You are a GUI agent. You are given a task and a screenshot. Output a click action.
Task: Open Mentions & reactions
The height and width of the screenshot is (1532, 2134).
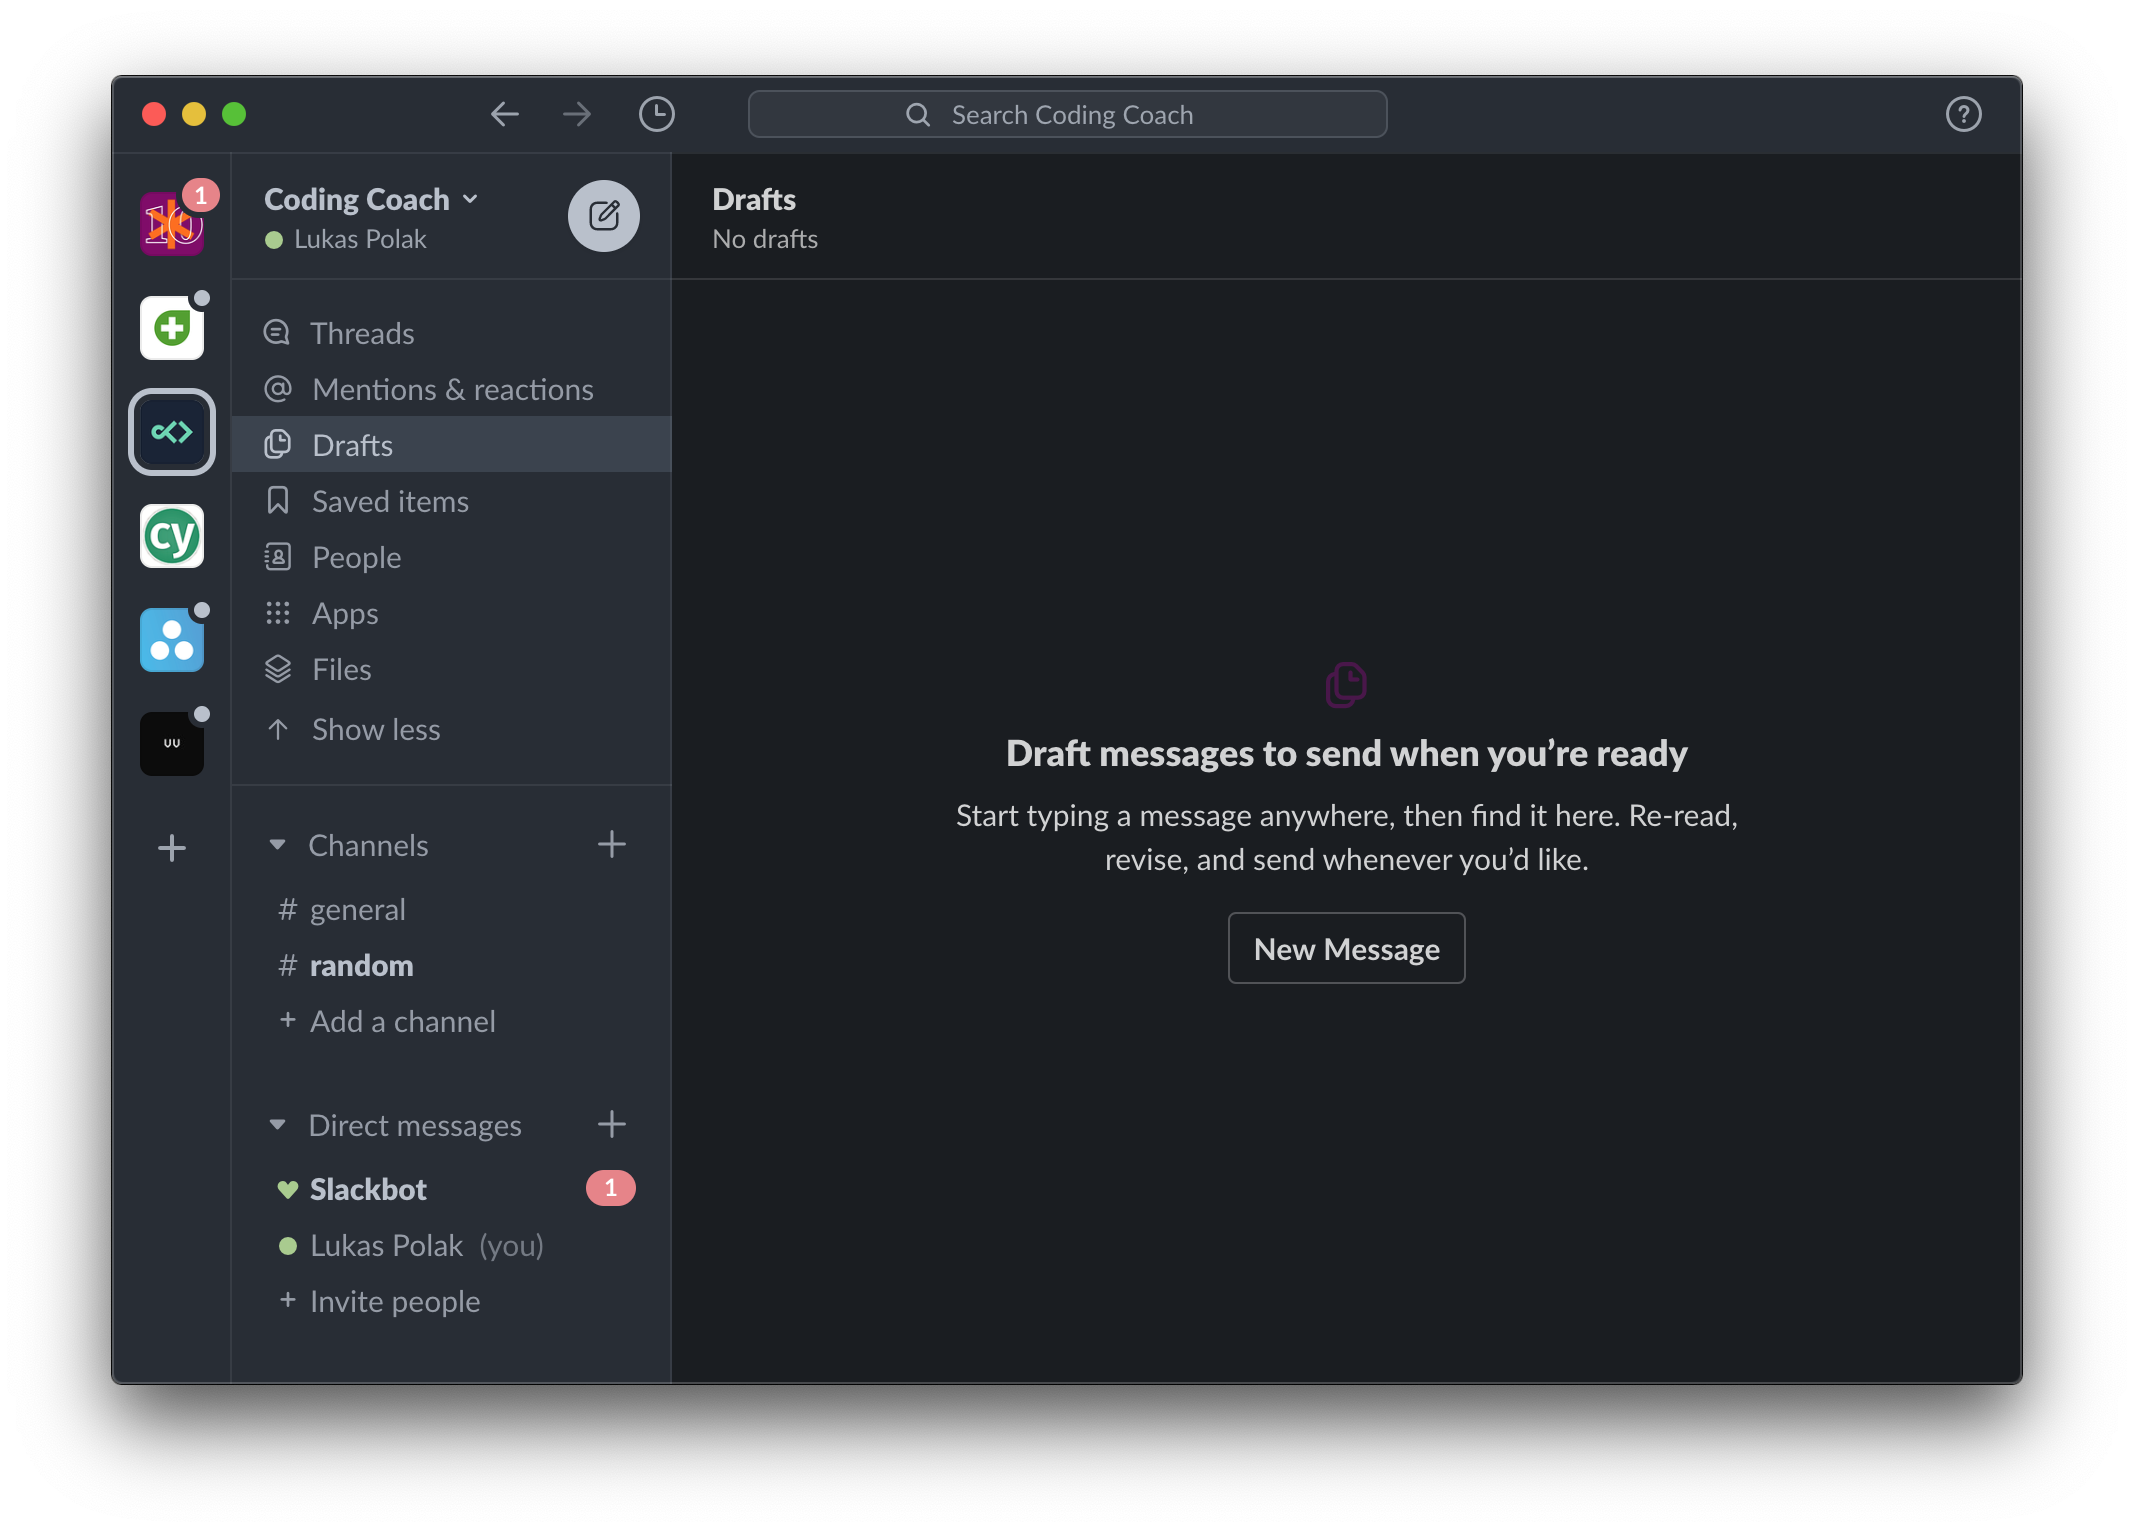pyautogui.click(x=452, y=389)
